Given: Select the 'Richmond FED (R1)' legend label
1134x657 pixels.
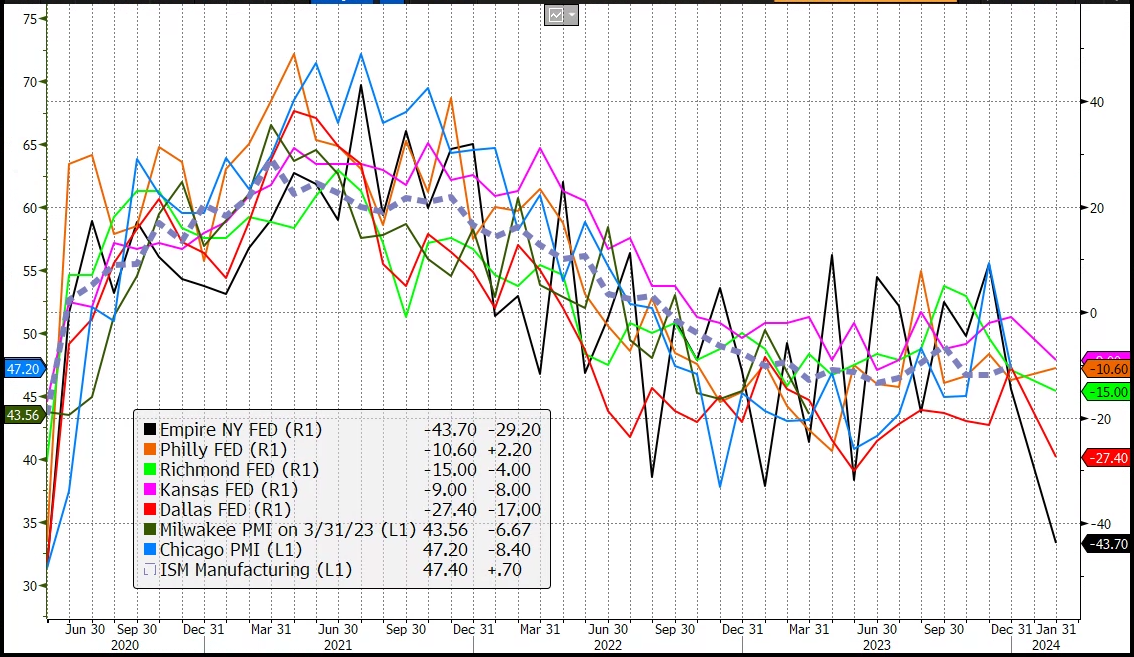Looking at the screenshot, I should tap(239, 470).
